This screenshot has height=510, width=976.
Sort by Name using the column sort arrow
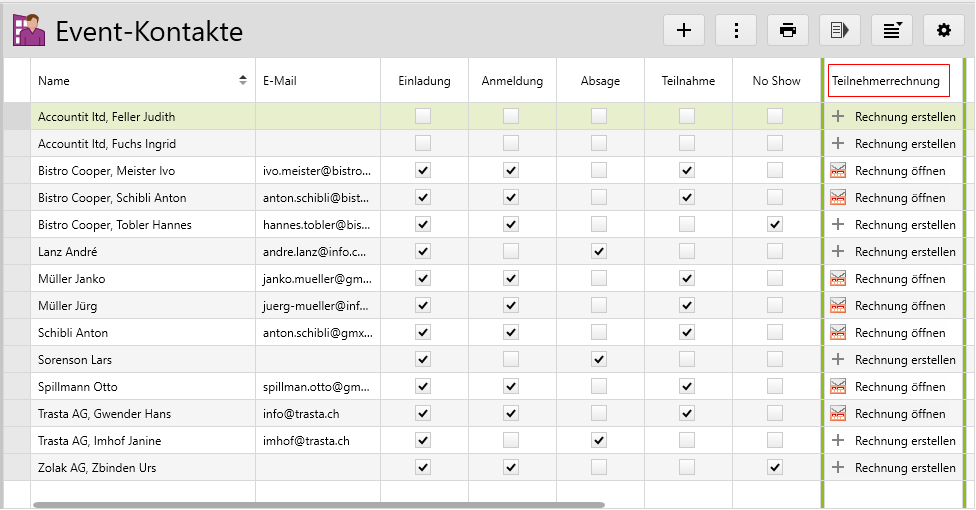243,81
